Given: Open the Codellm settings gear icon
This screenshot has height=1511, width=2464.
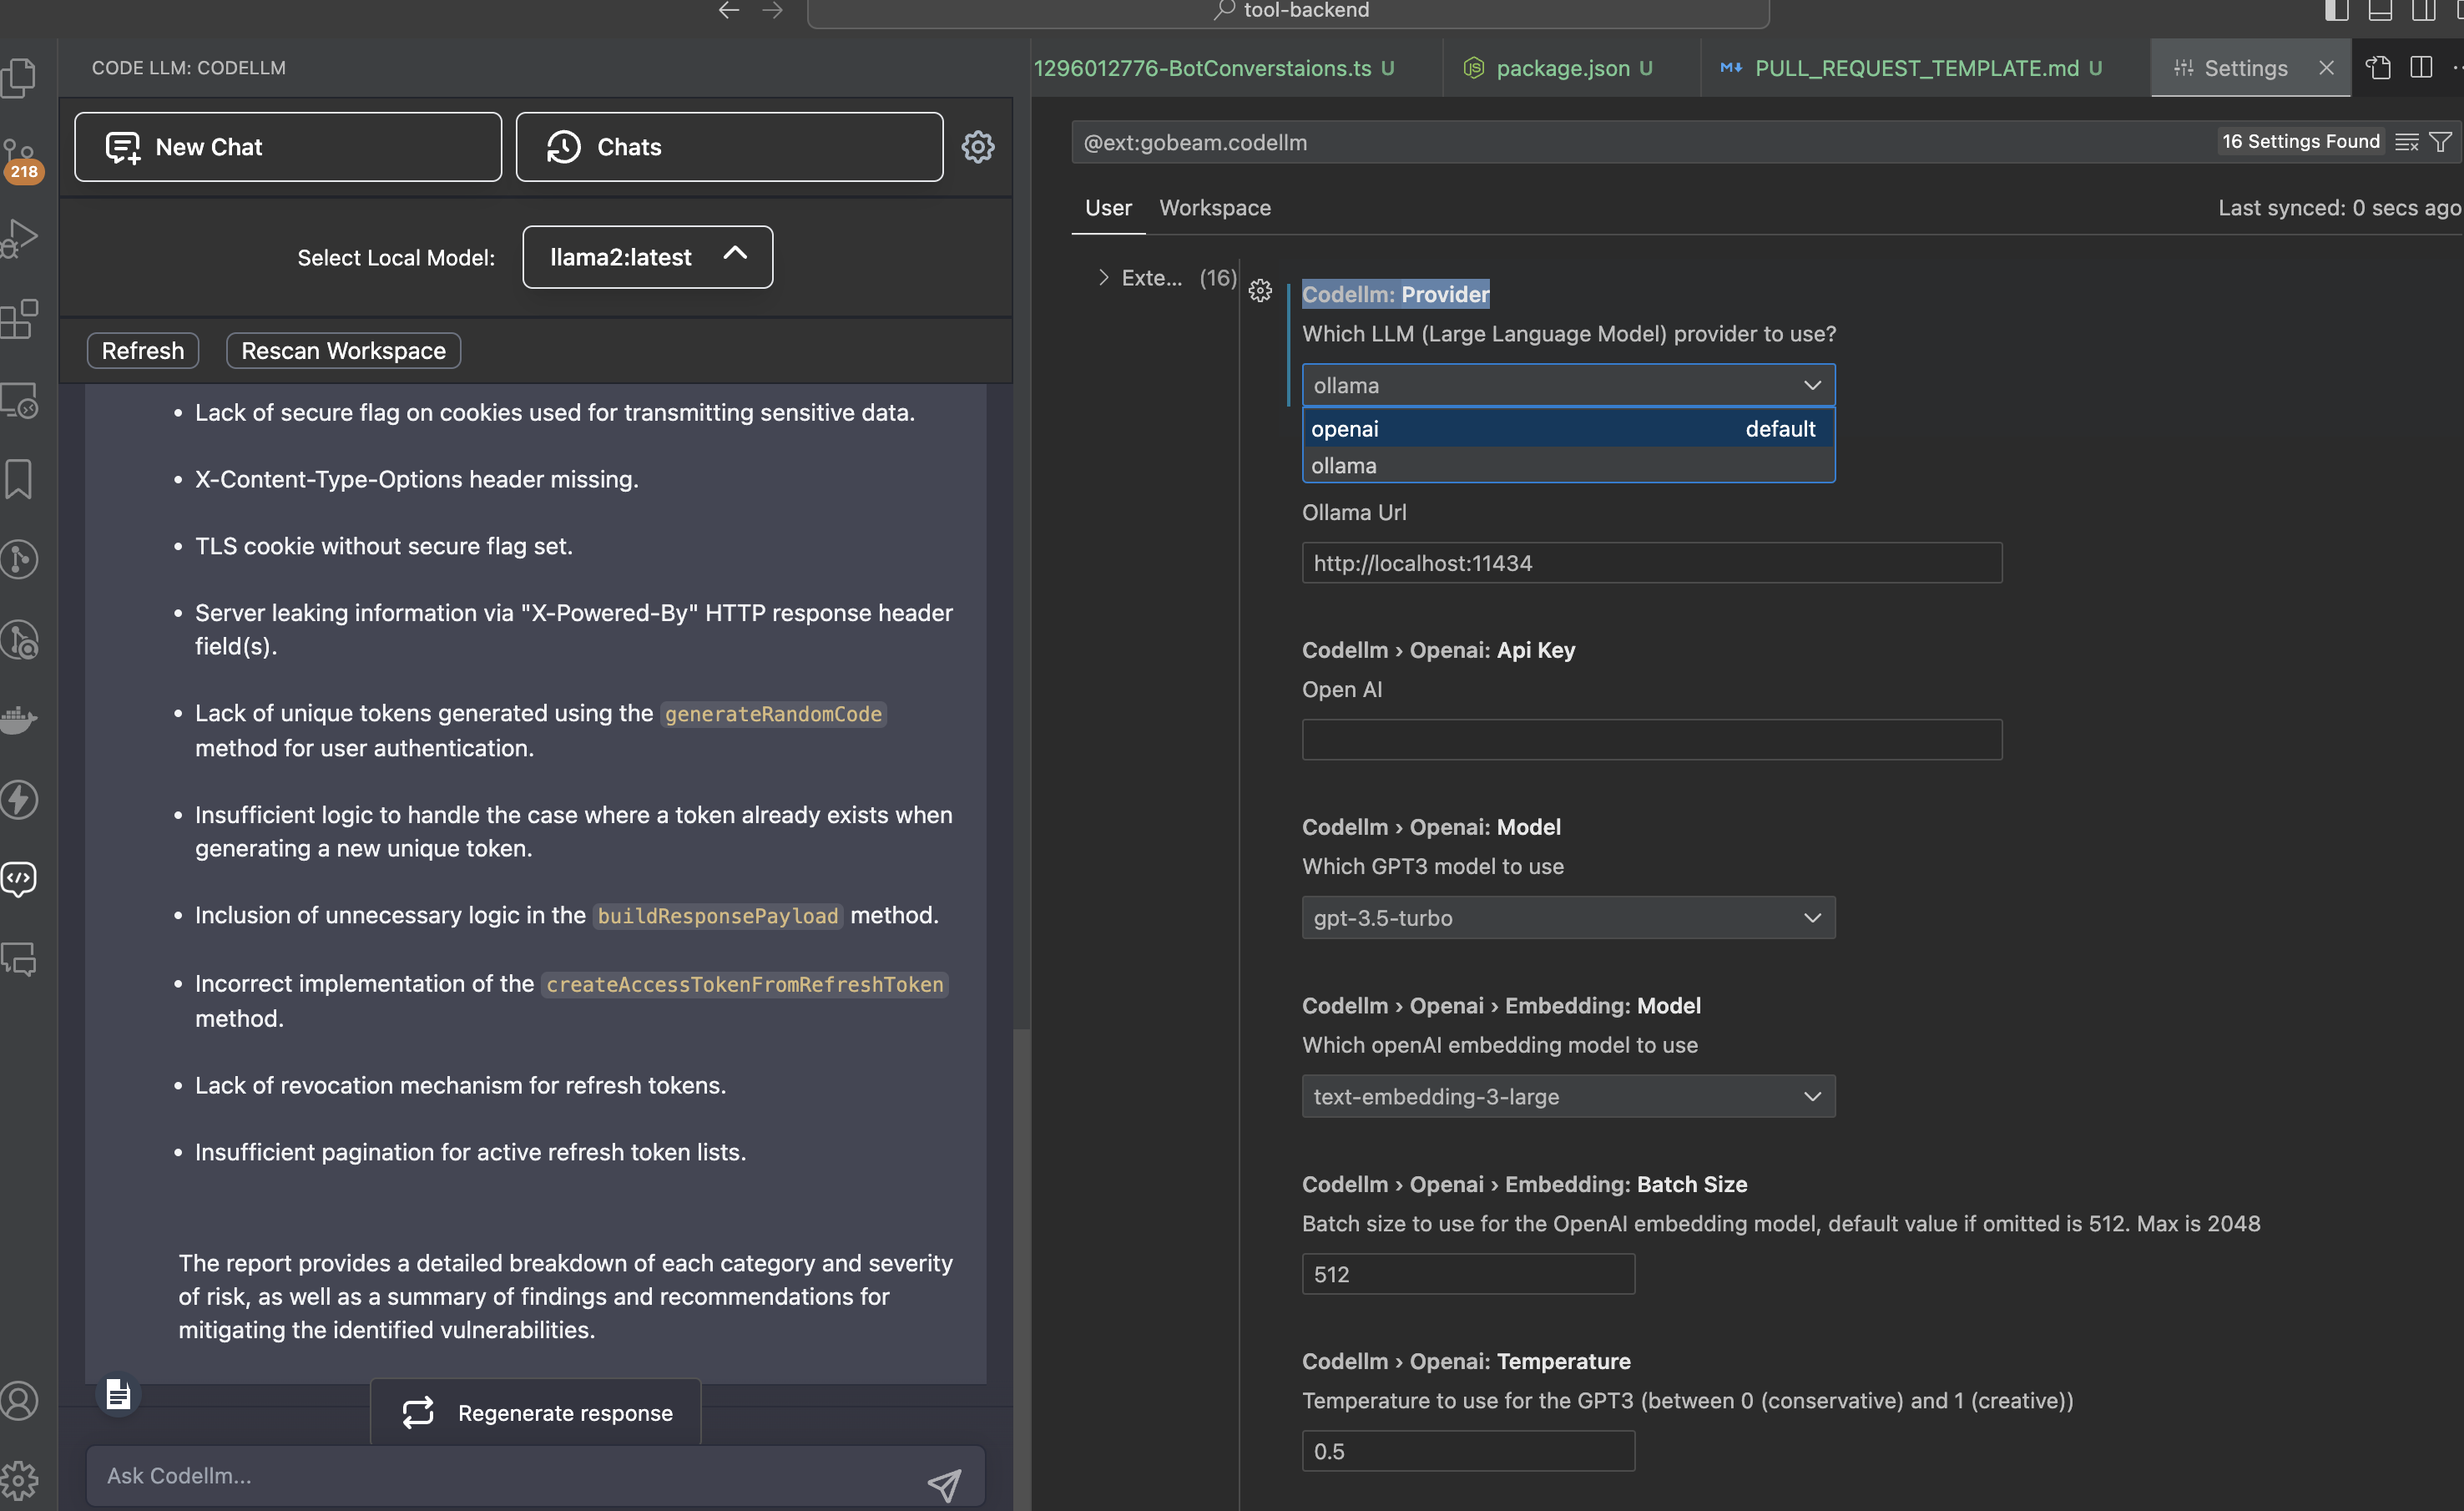Looking at the screenshot, I should 977,147.
